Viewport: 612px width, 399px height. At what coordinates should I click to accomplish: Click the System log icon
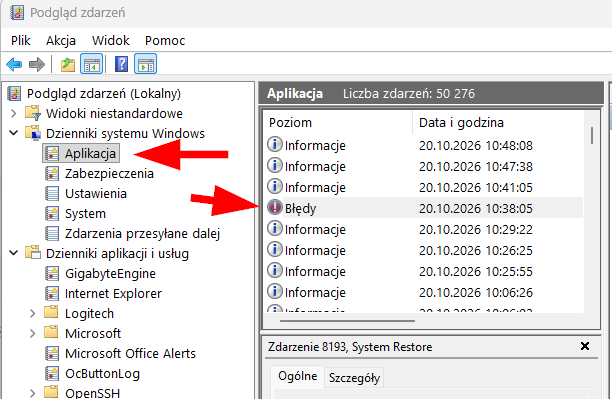[52, 214]
